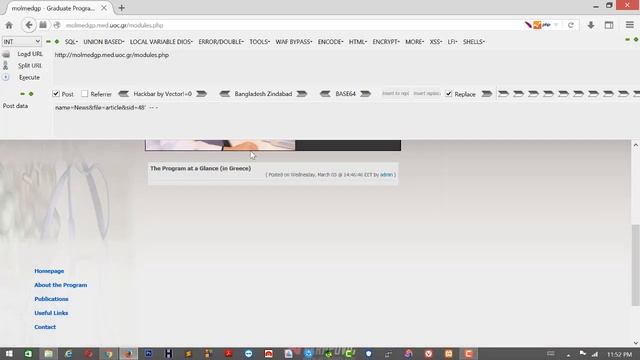Click the page vertical scrollbar thumb
Image resolution: width=640 pixels, height=360 pixels.
click(635, 264)
